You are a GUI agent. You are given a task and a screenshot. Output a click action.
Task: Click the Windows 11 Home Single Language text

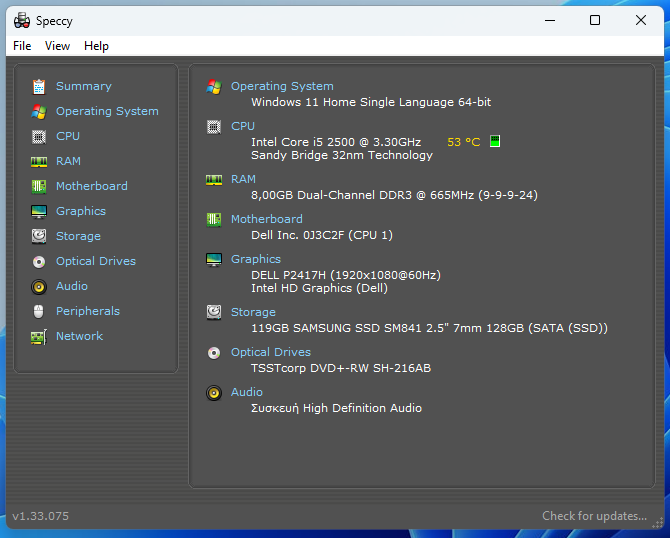point(371,102)
